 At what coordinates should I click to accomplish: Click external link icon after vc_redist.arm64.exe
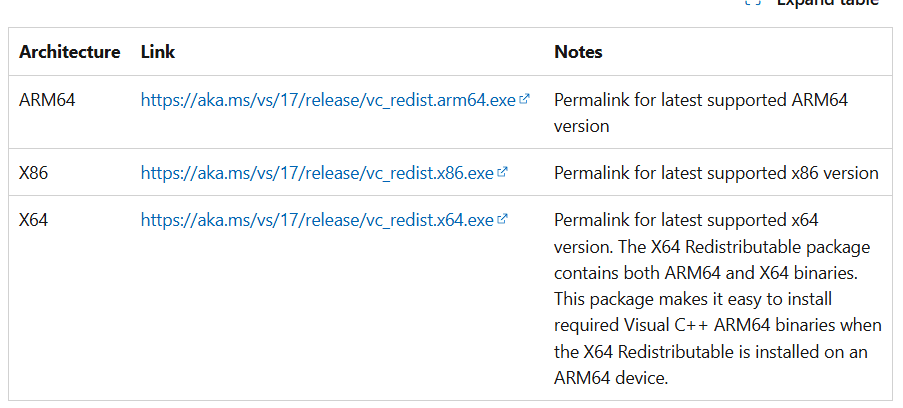[525, 100]
